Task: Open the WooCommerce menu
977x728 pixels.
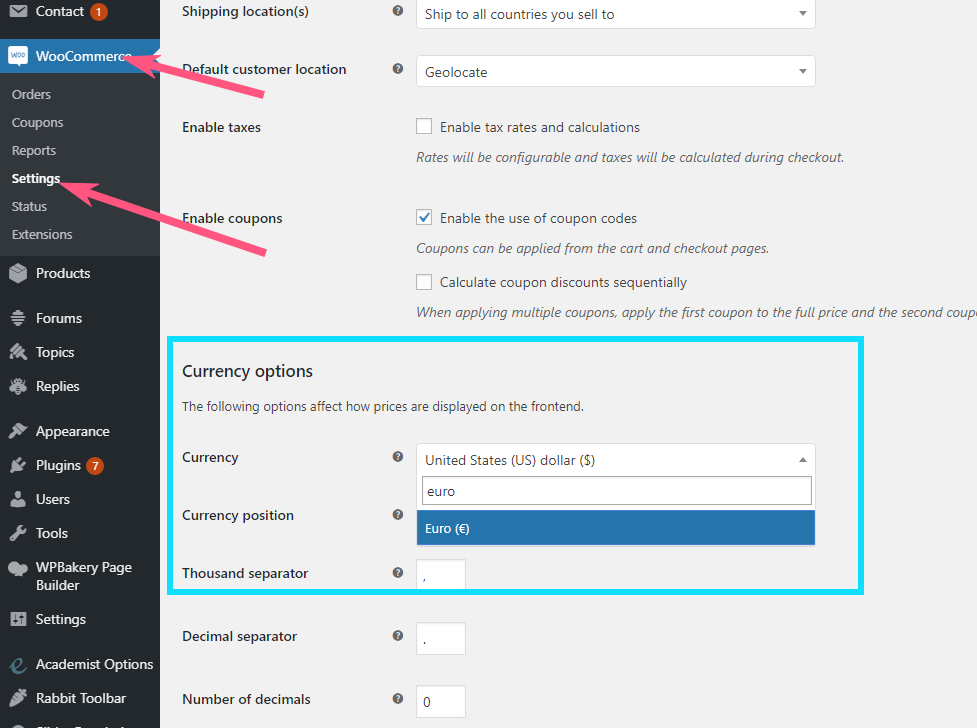Action: click(x=80, y=56)
